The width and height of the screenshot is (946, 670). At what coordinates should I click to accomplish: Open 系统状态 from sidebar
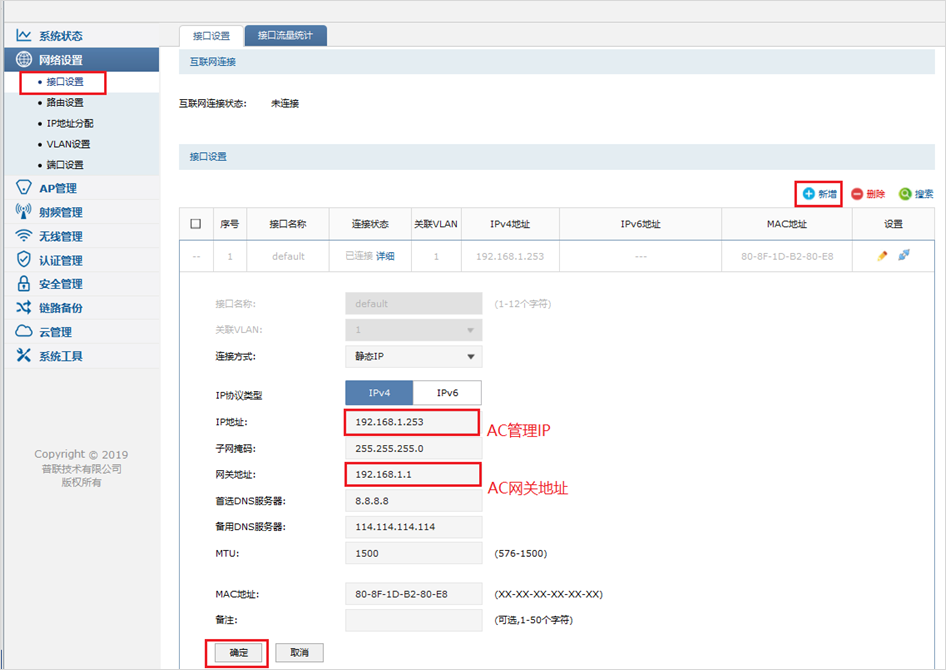(x=60, y=36)
